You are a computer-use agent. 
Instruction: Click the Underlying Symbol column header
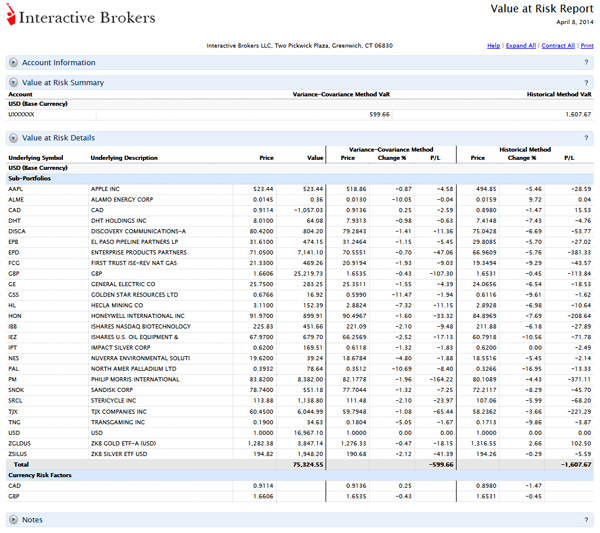[x=35, y=158]
